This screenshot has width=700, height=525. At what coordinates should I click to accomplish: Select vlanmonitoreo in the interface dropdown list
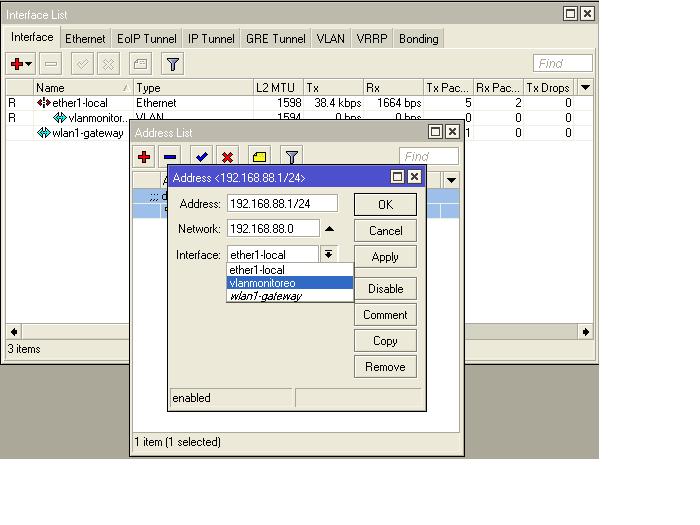[290, 283]
